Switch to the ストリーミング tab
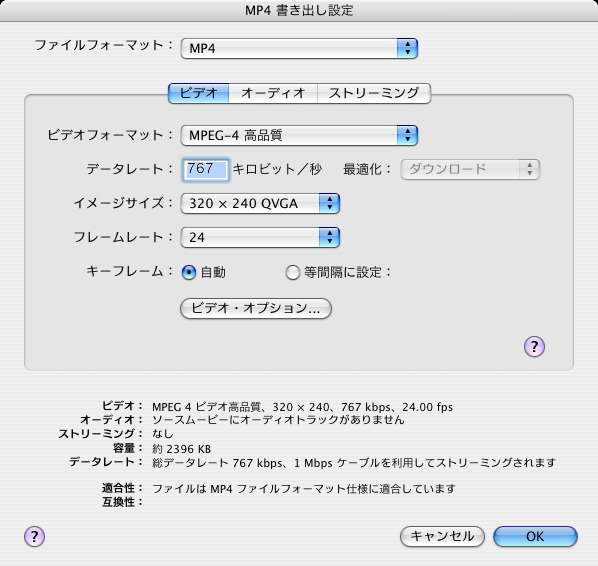The height and width of the screenshot is (566, 598). 374,93
